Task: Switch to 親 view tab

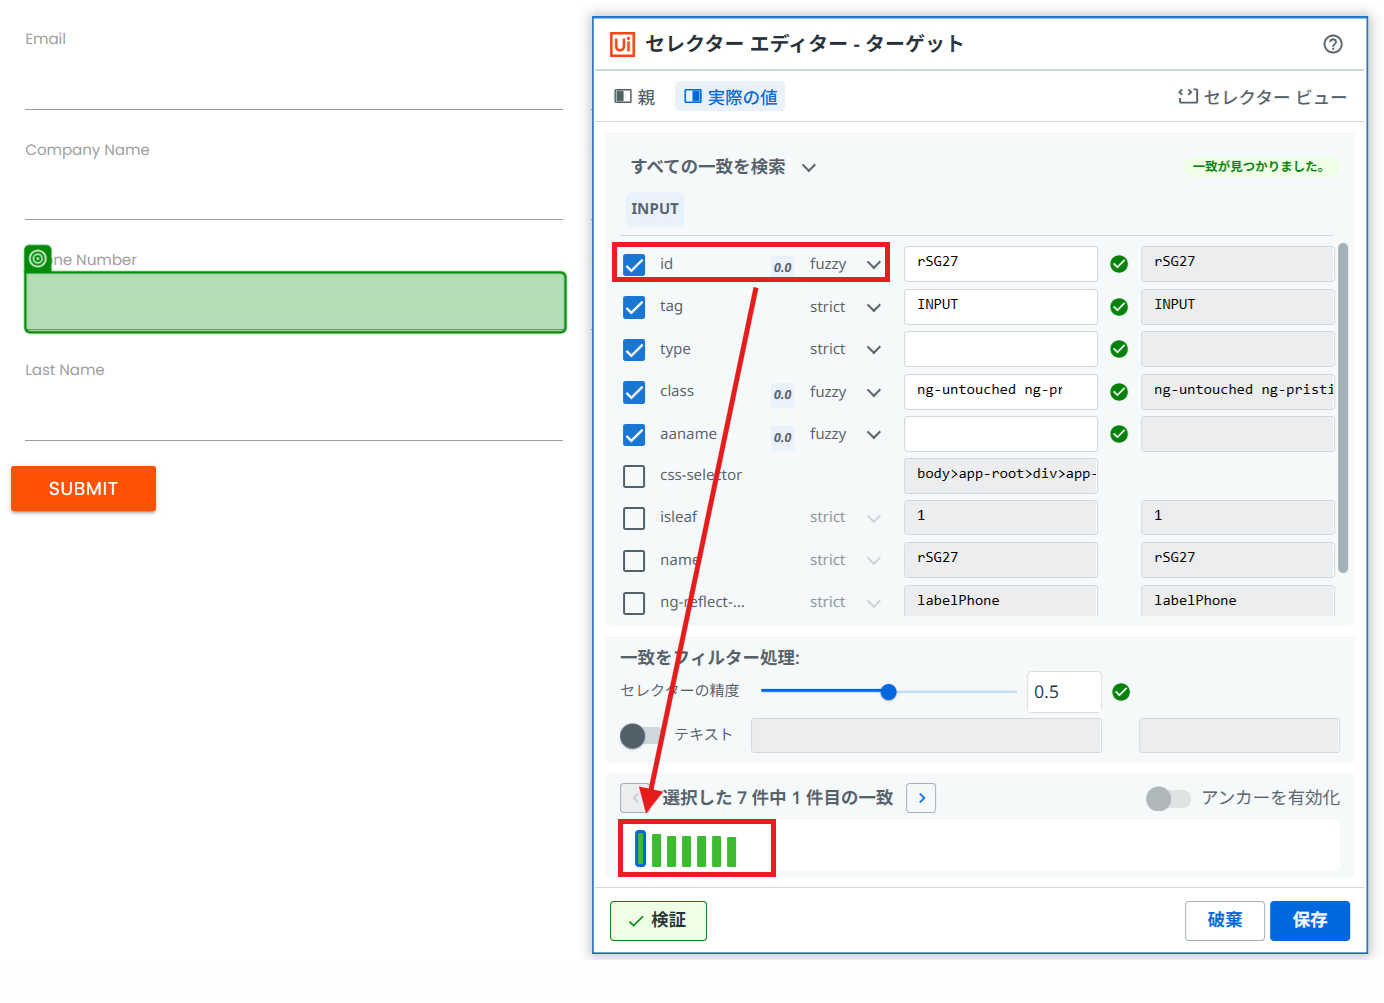Action: point(635,97)
